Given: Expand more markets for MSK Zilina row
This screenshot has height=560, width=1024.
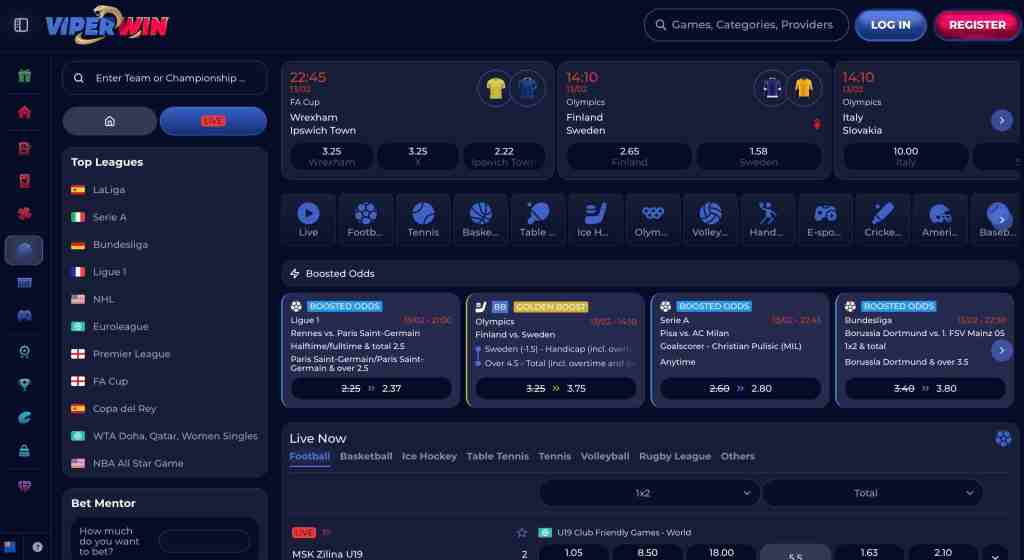Looking at the screenshot, I should click(x=995, y=555).
